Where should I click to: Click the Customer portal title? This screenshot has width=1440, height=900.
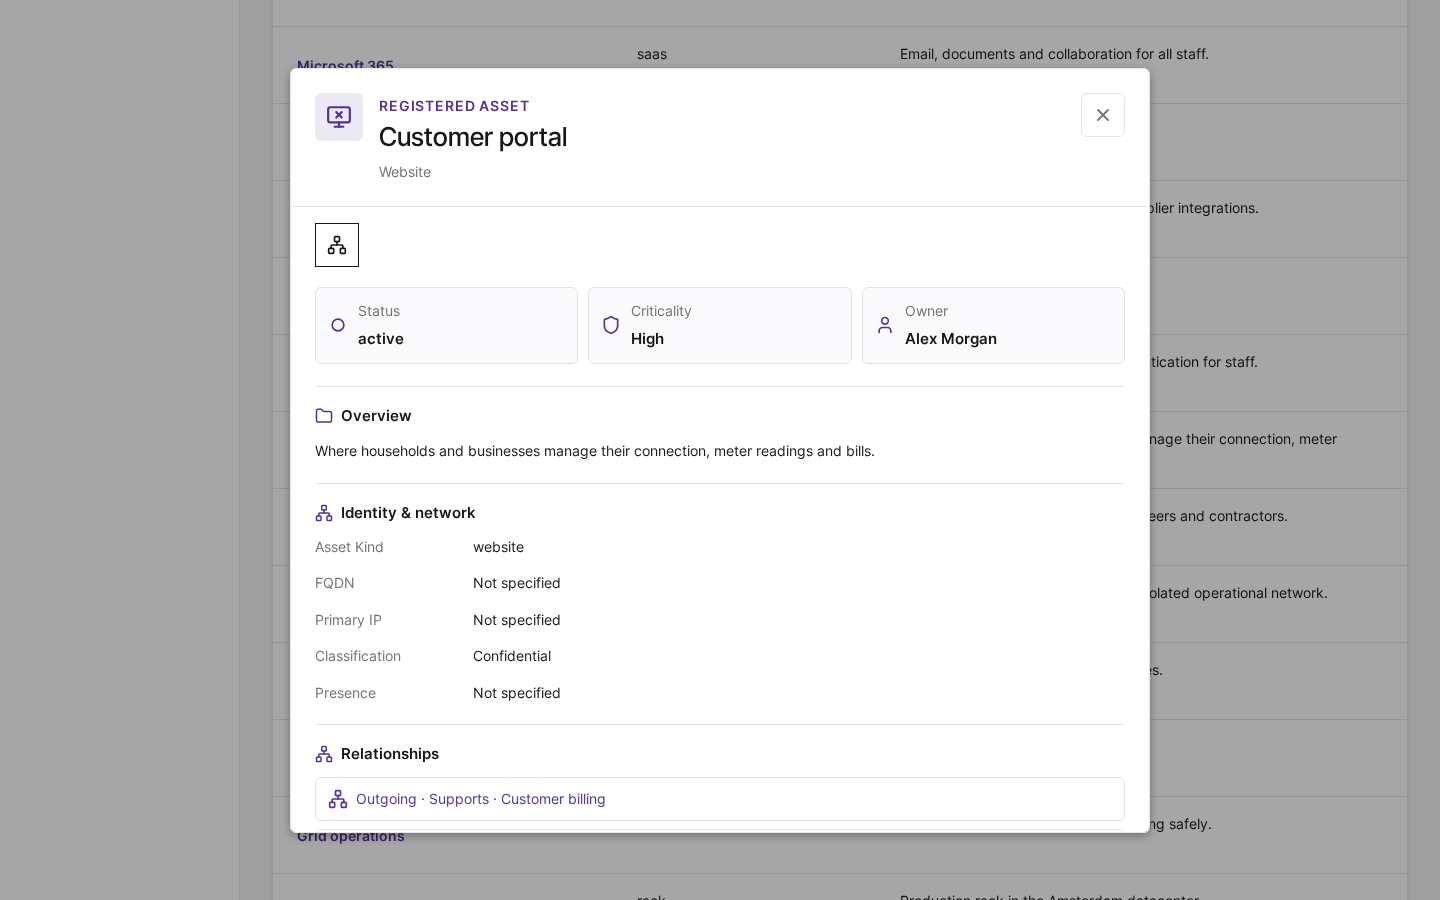473,137
